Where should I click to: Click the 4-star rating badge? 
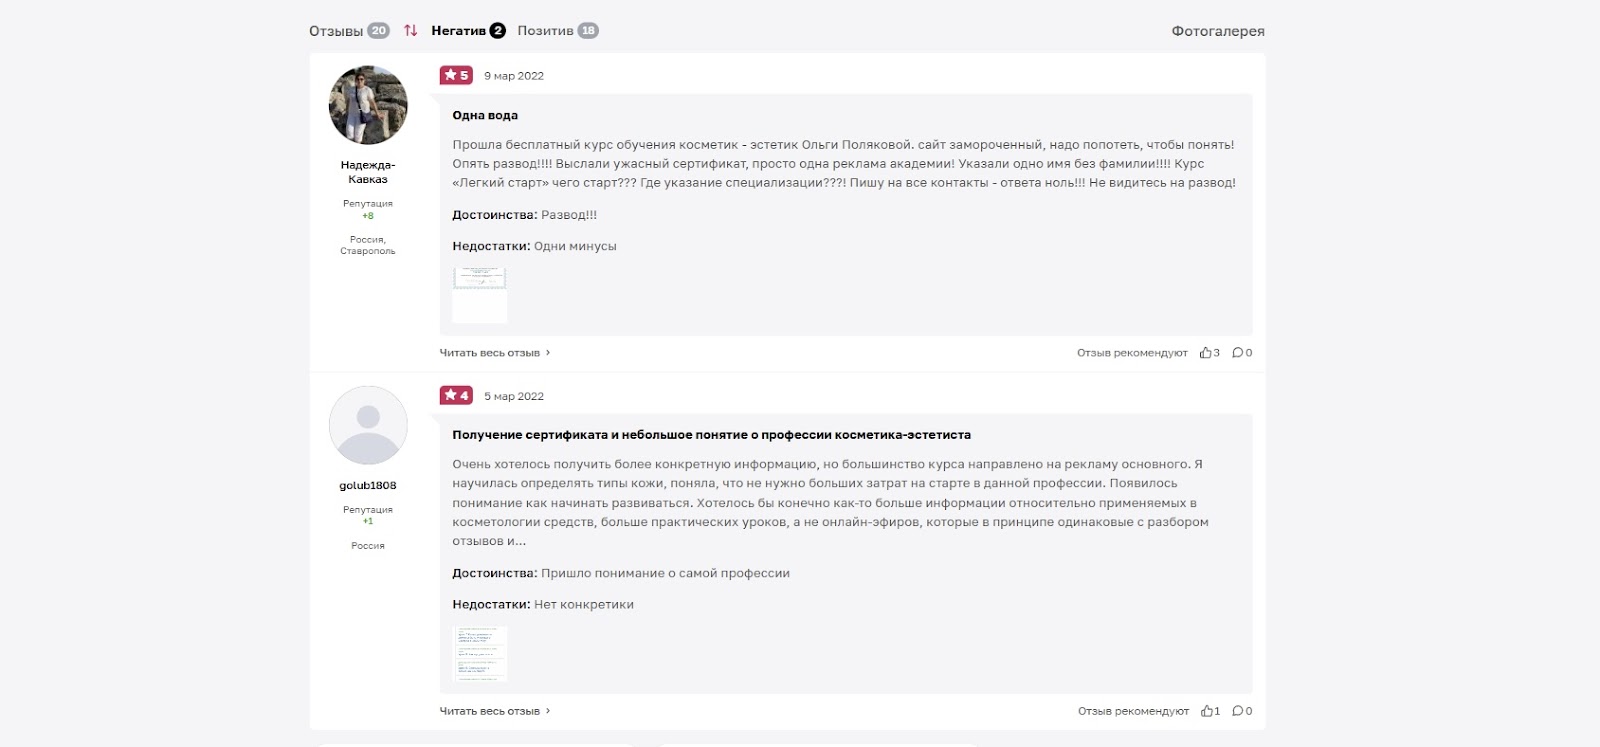pyautogui.click(x=456, y=395)
